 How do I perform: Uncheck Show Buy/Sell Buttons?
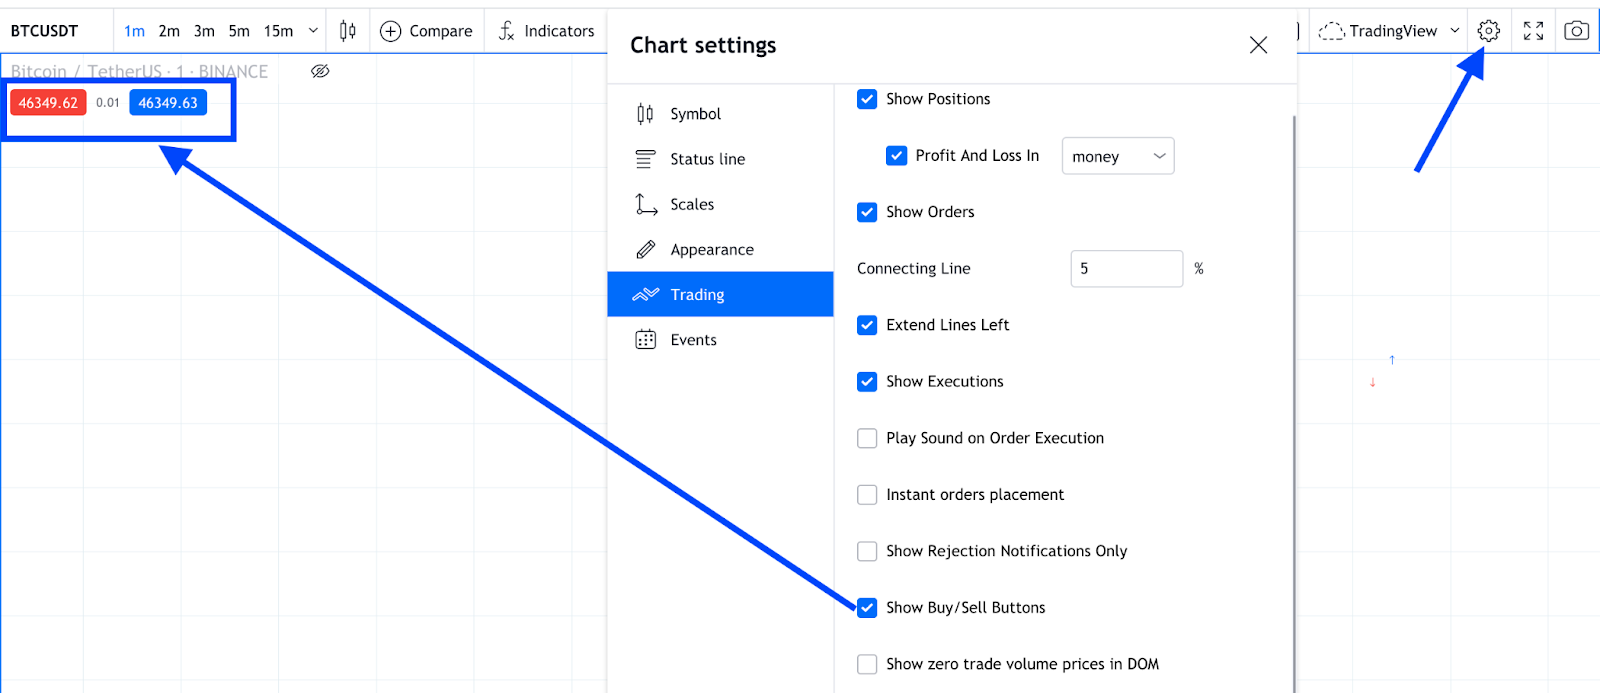867,608
